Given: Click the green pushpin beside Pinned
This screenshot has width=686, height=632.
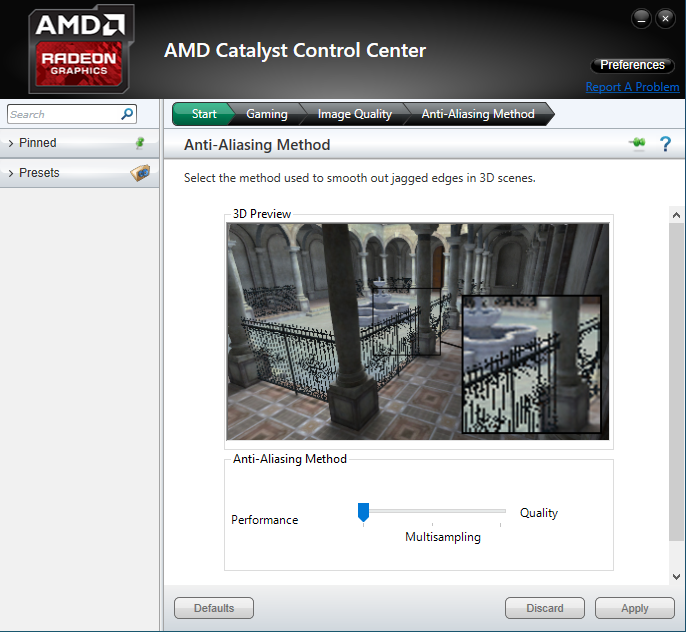Looking at the screenshot, I should pos(140,143).
